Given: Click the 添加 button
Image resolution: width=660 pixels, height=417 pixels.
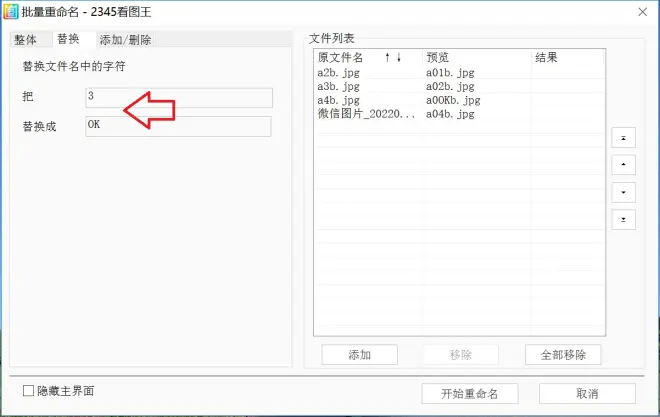Looking at the screenshot, I should [x=359, y=355].
